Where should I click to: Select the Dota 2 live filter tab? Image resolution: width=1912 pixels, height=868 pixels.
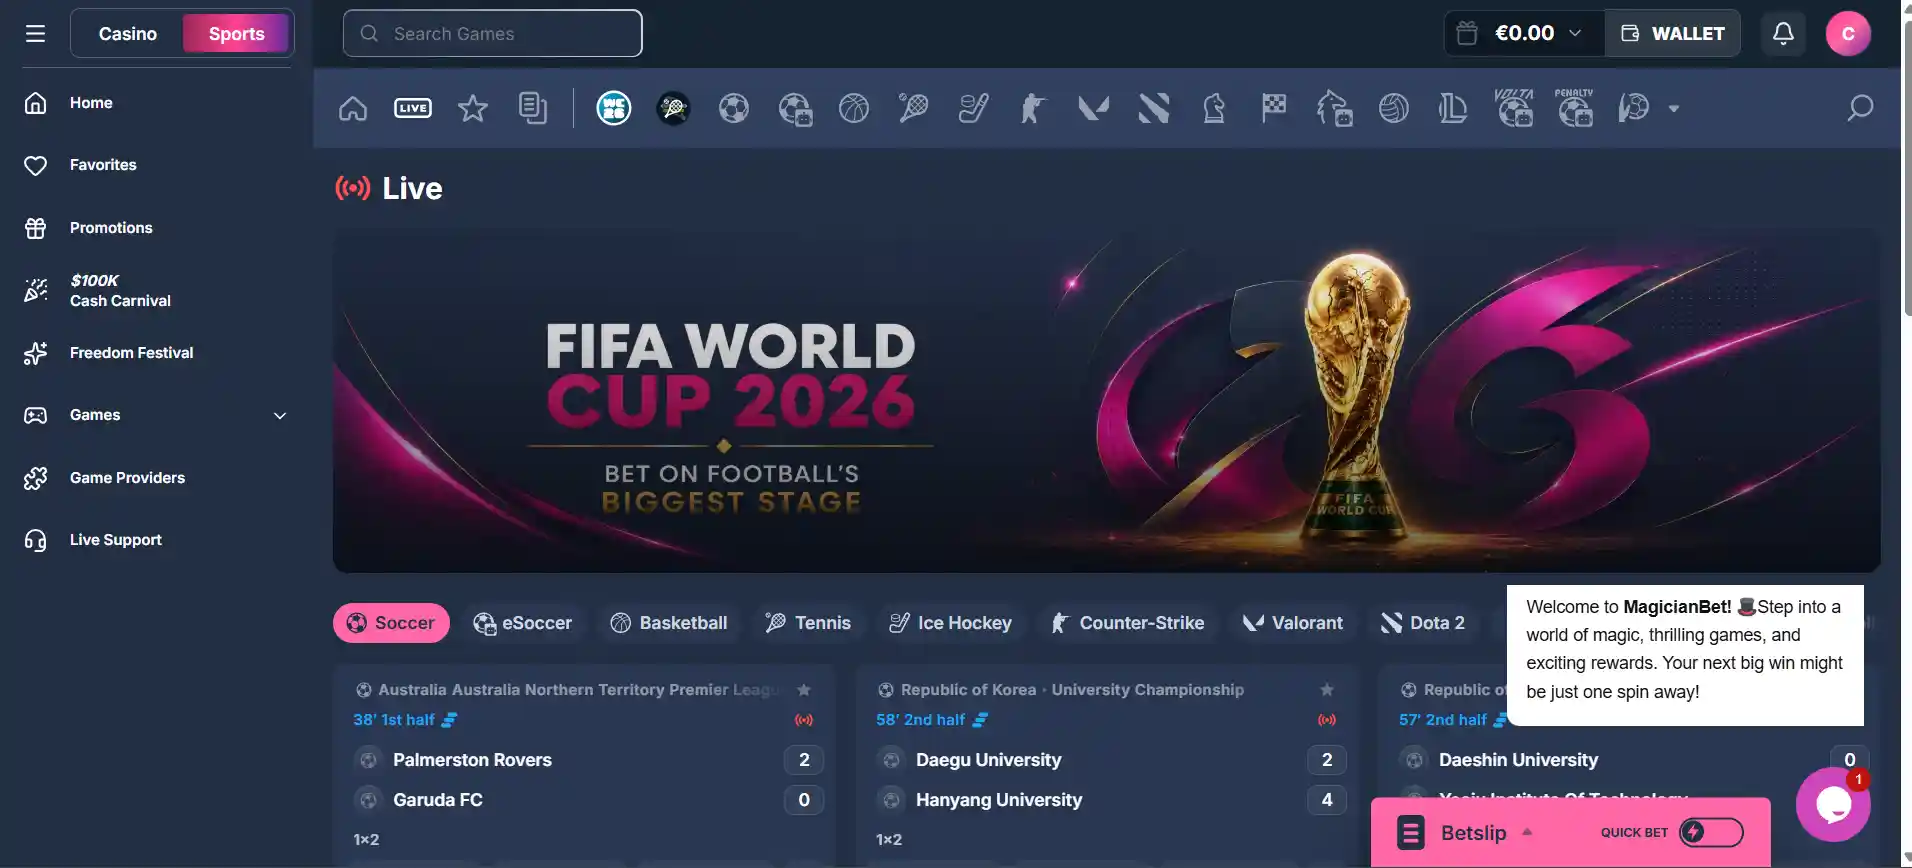[x=1423, y=623]
